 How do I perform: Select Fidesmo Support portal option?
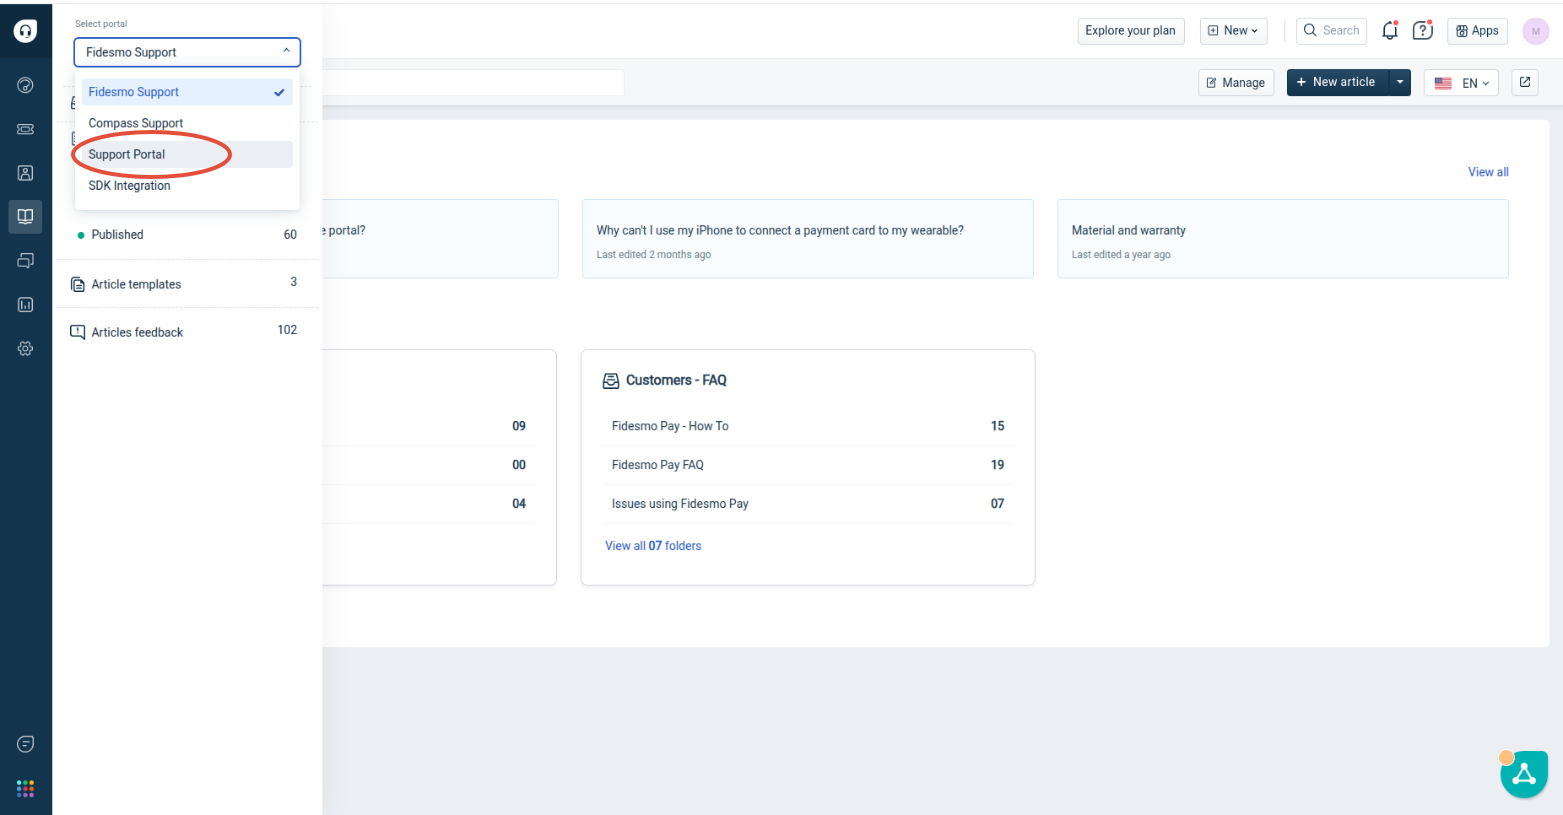click(187, 92)
